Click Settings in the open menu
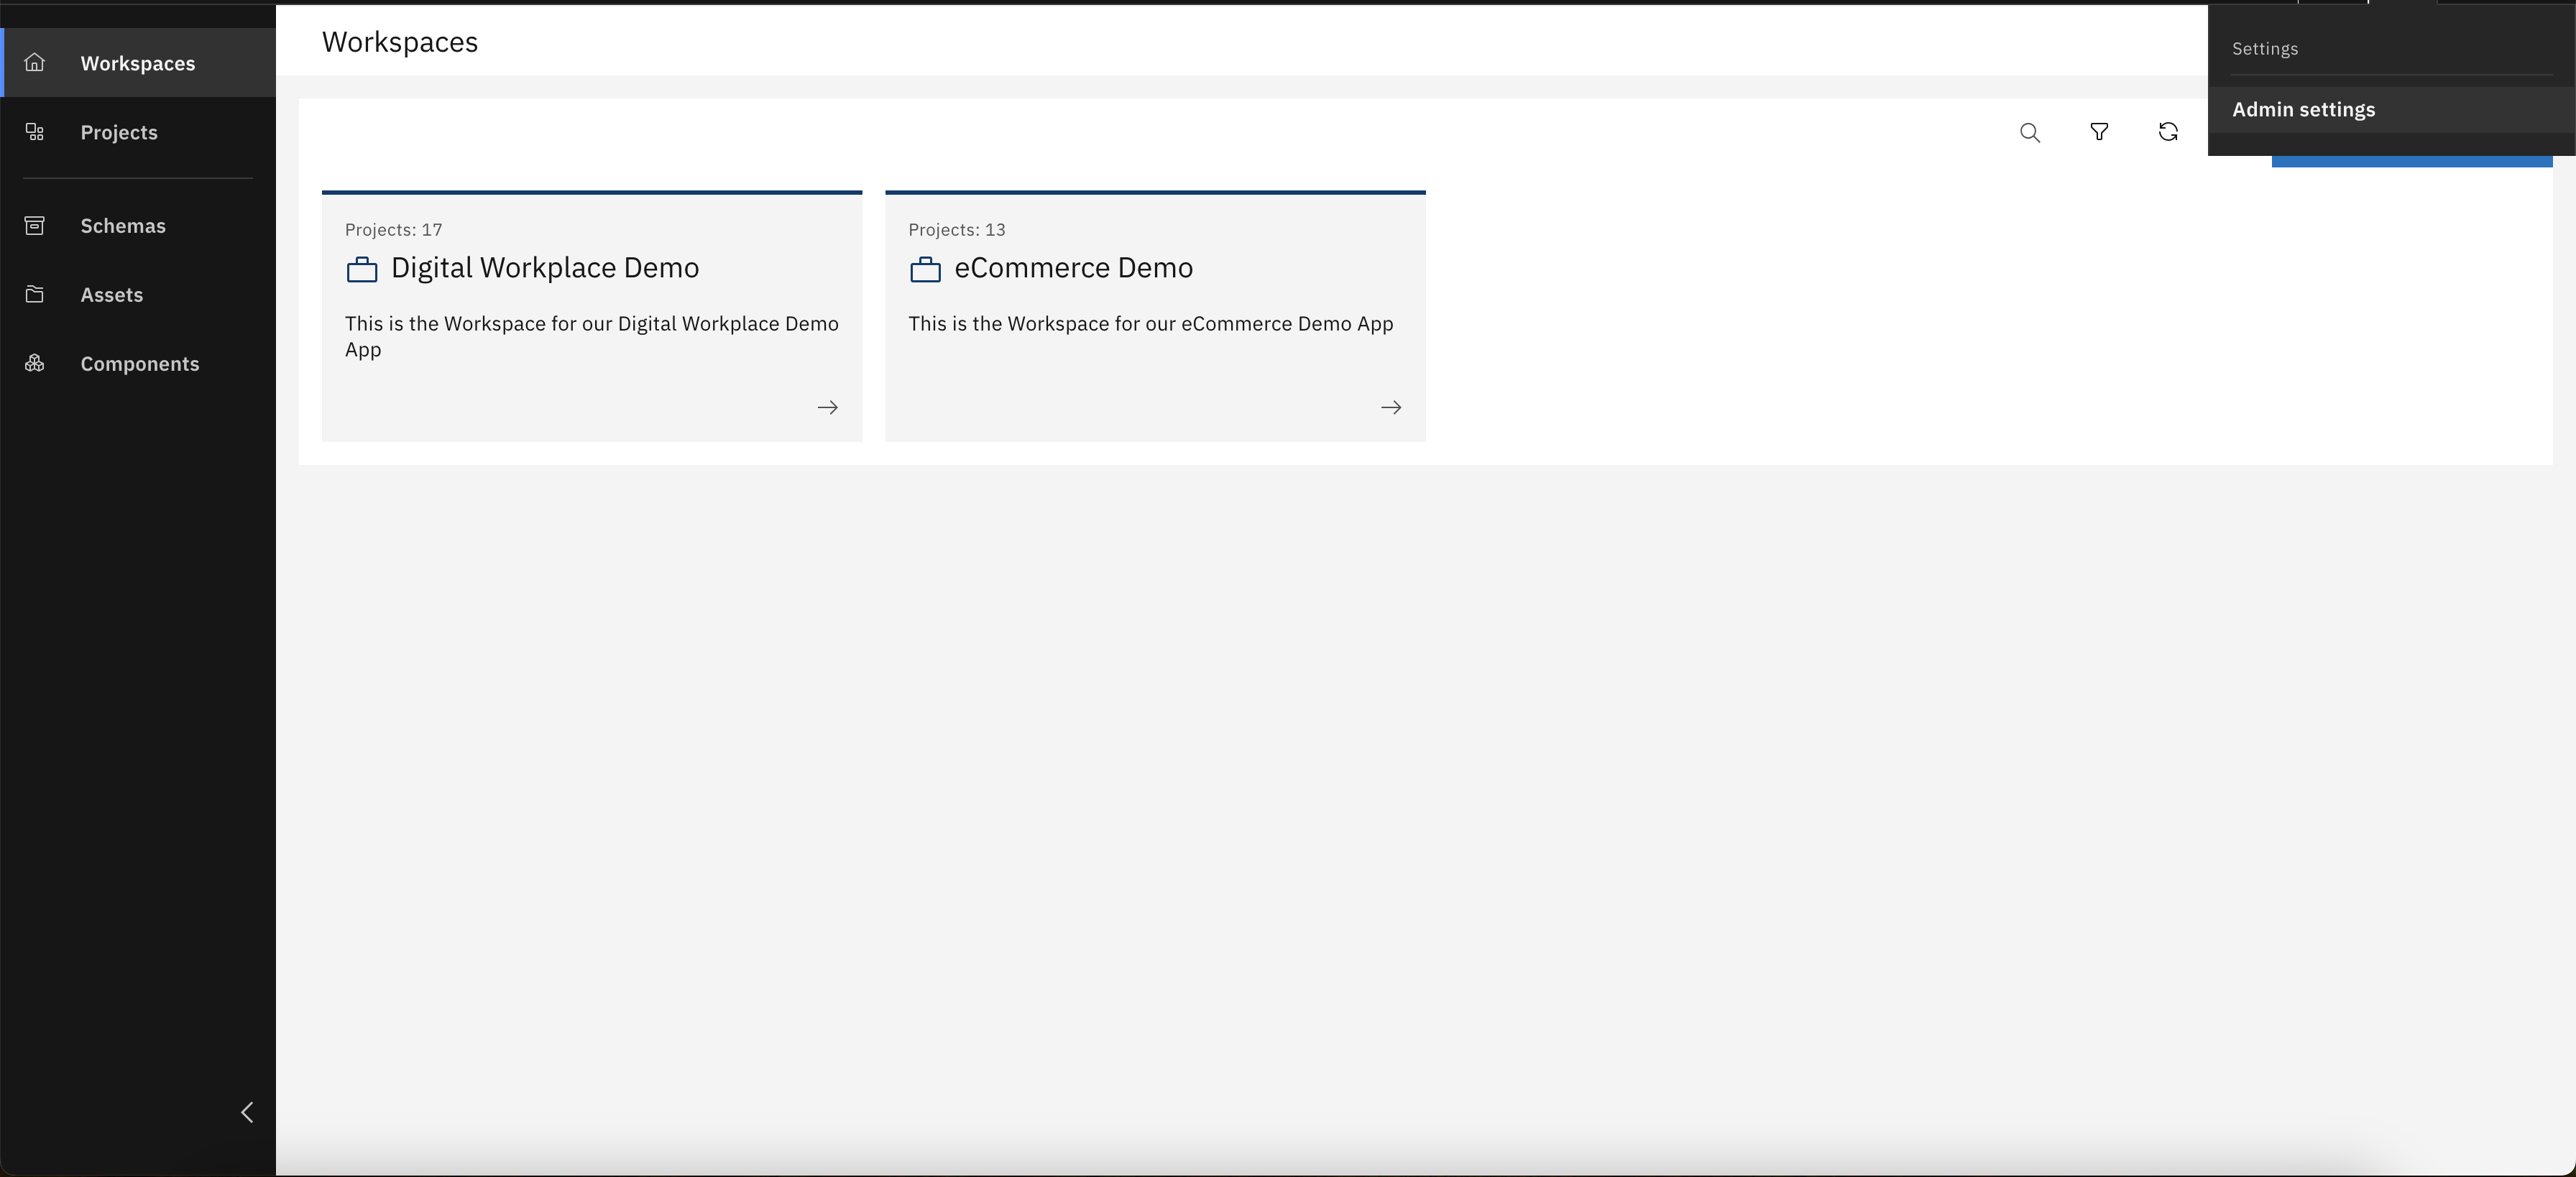This screenshot has width=2576, height=1177. (2265, 48)
